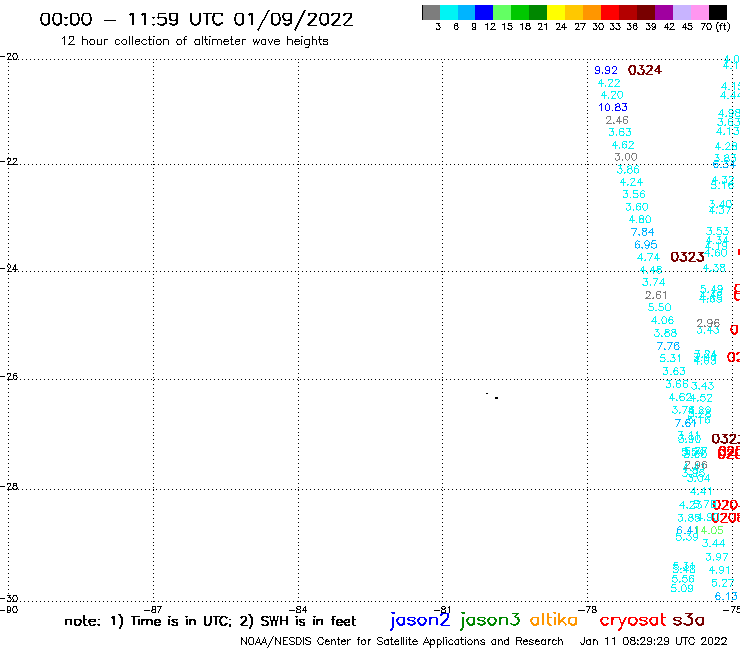Click the (ft) unit label in legend
Viewport: 740px width, 650px height.
pos(723,26)
